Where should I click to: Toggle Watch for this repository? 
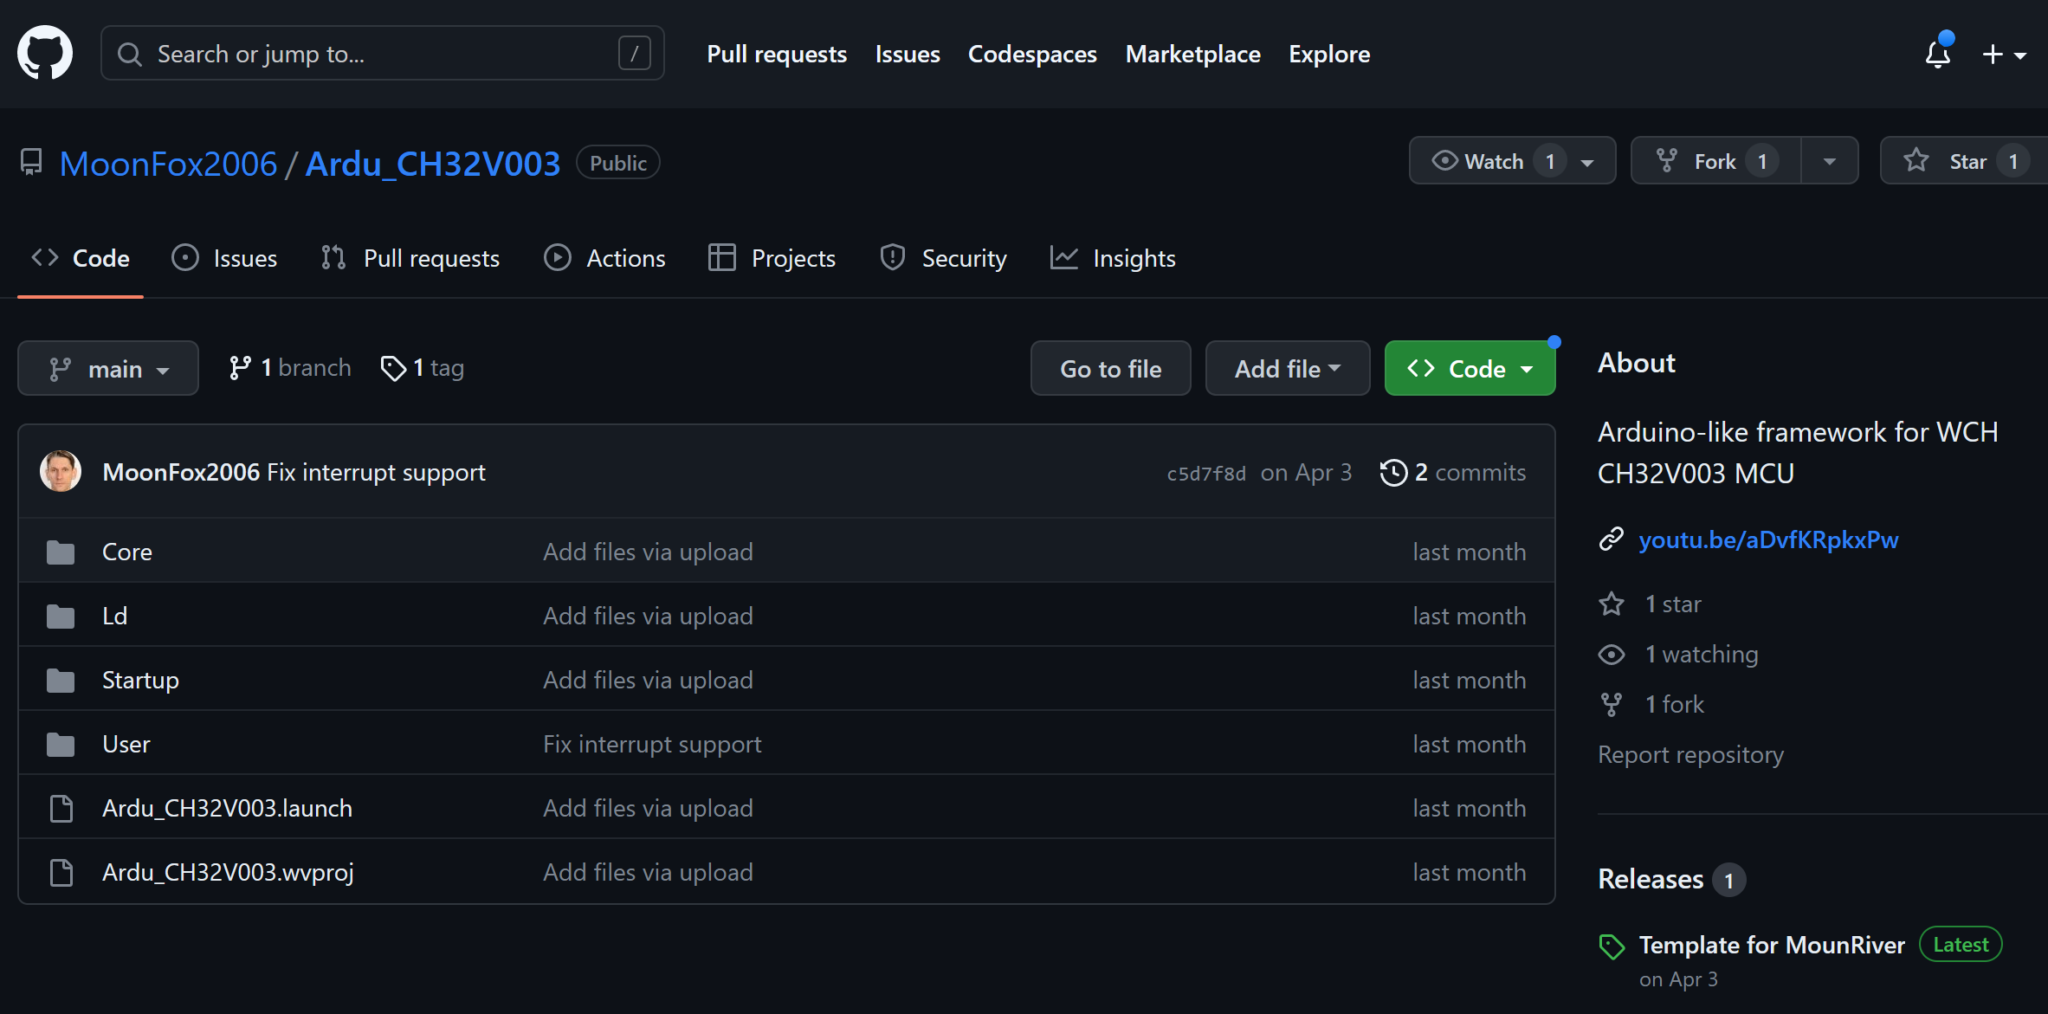click(1497, 160)
